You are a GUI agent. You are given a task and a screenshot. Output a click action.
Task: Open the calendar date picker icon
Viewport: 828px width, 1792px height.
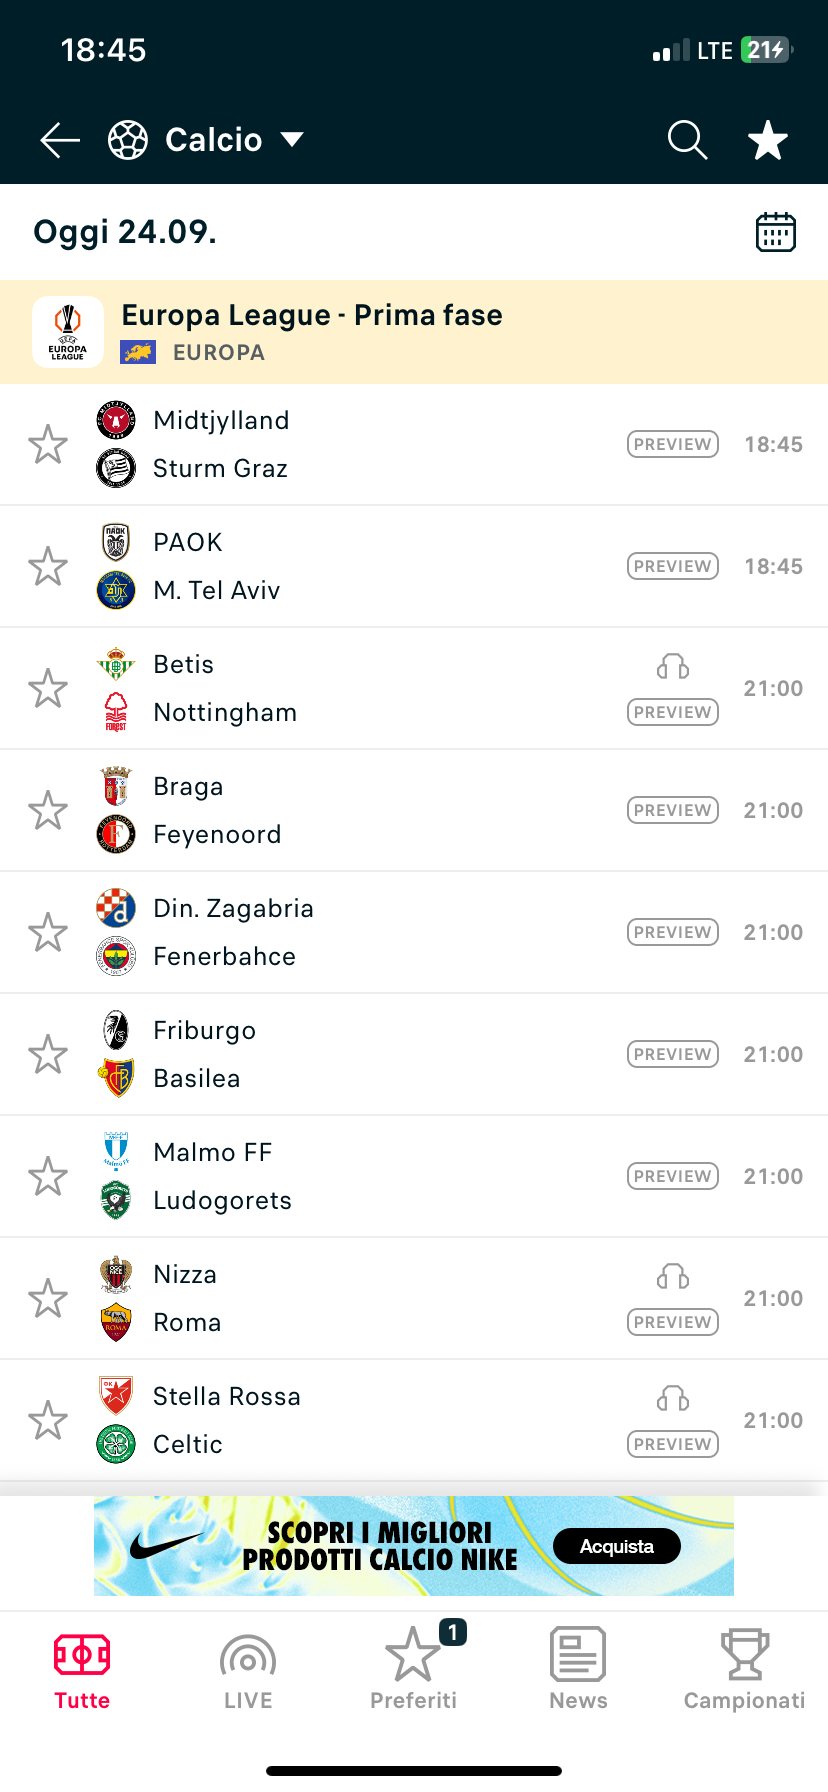tap(775, 232)
